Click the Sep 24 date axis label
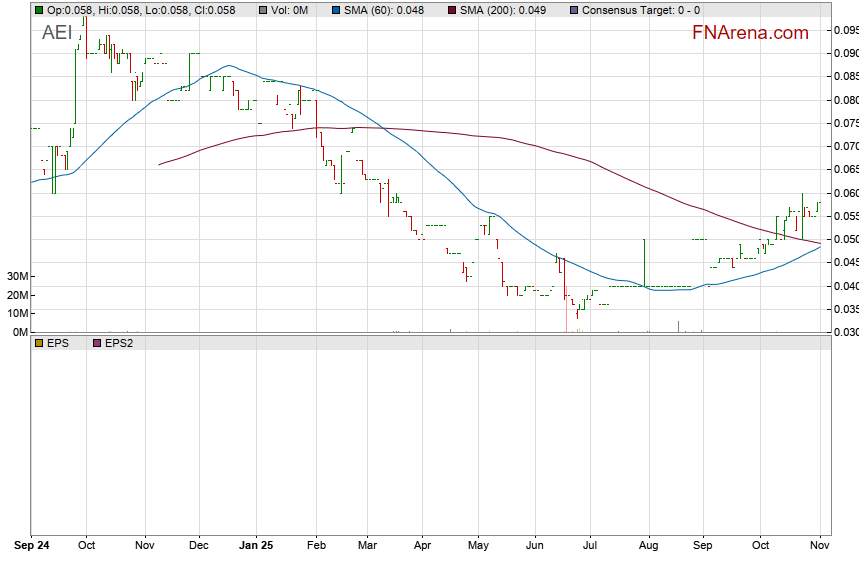Image resolution: width=859 pixels, height=566 pixels. tap(32, 547)
